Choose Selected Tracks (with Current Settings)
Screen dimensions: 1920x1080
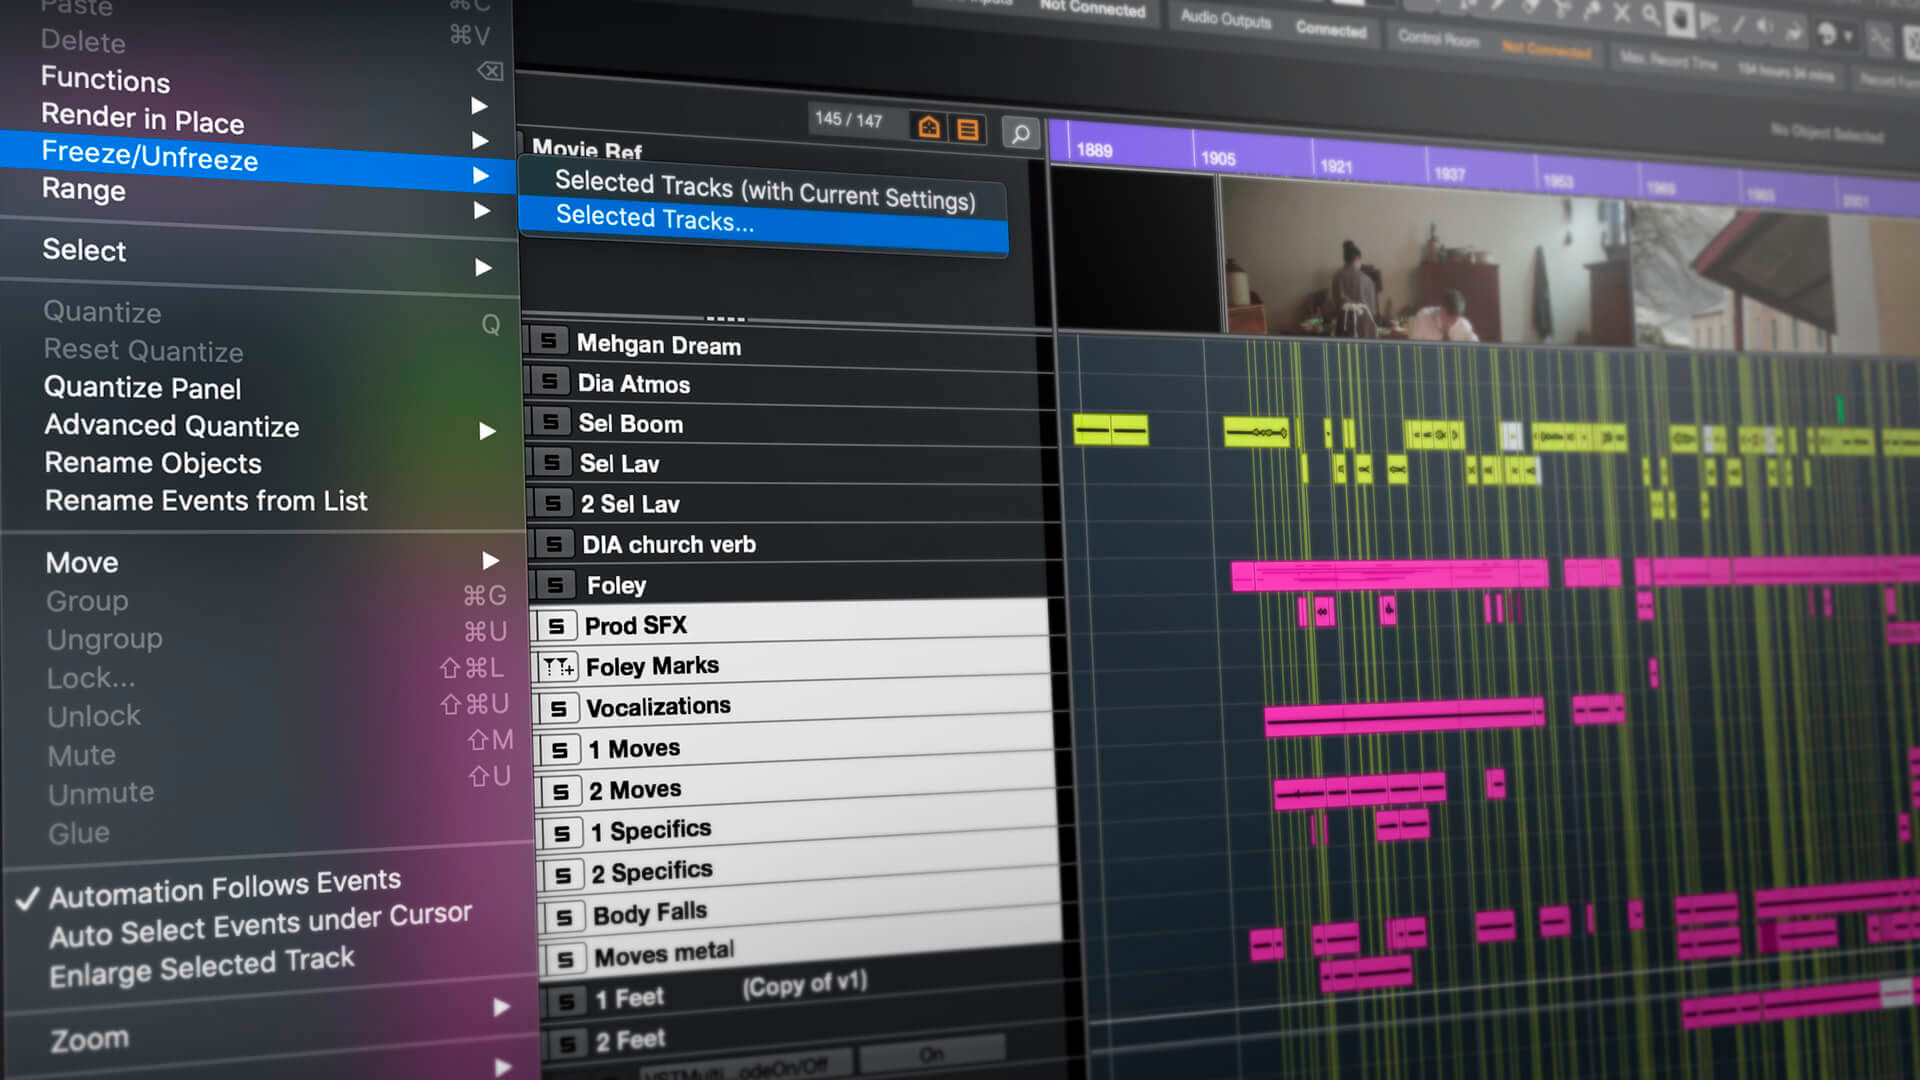(765, 190)
